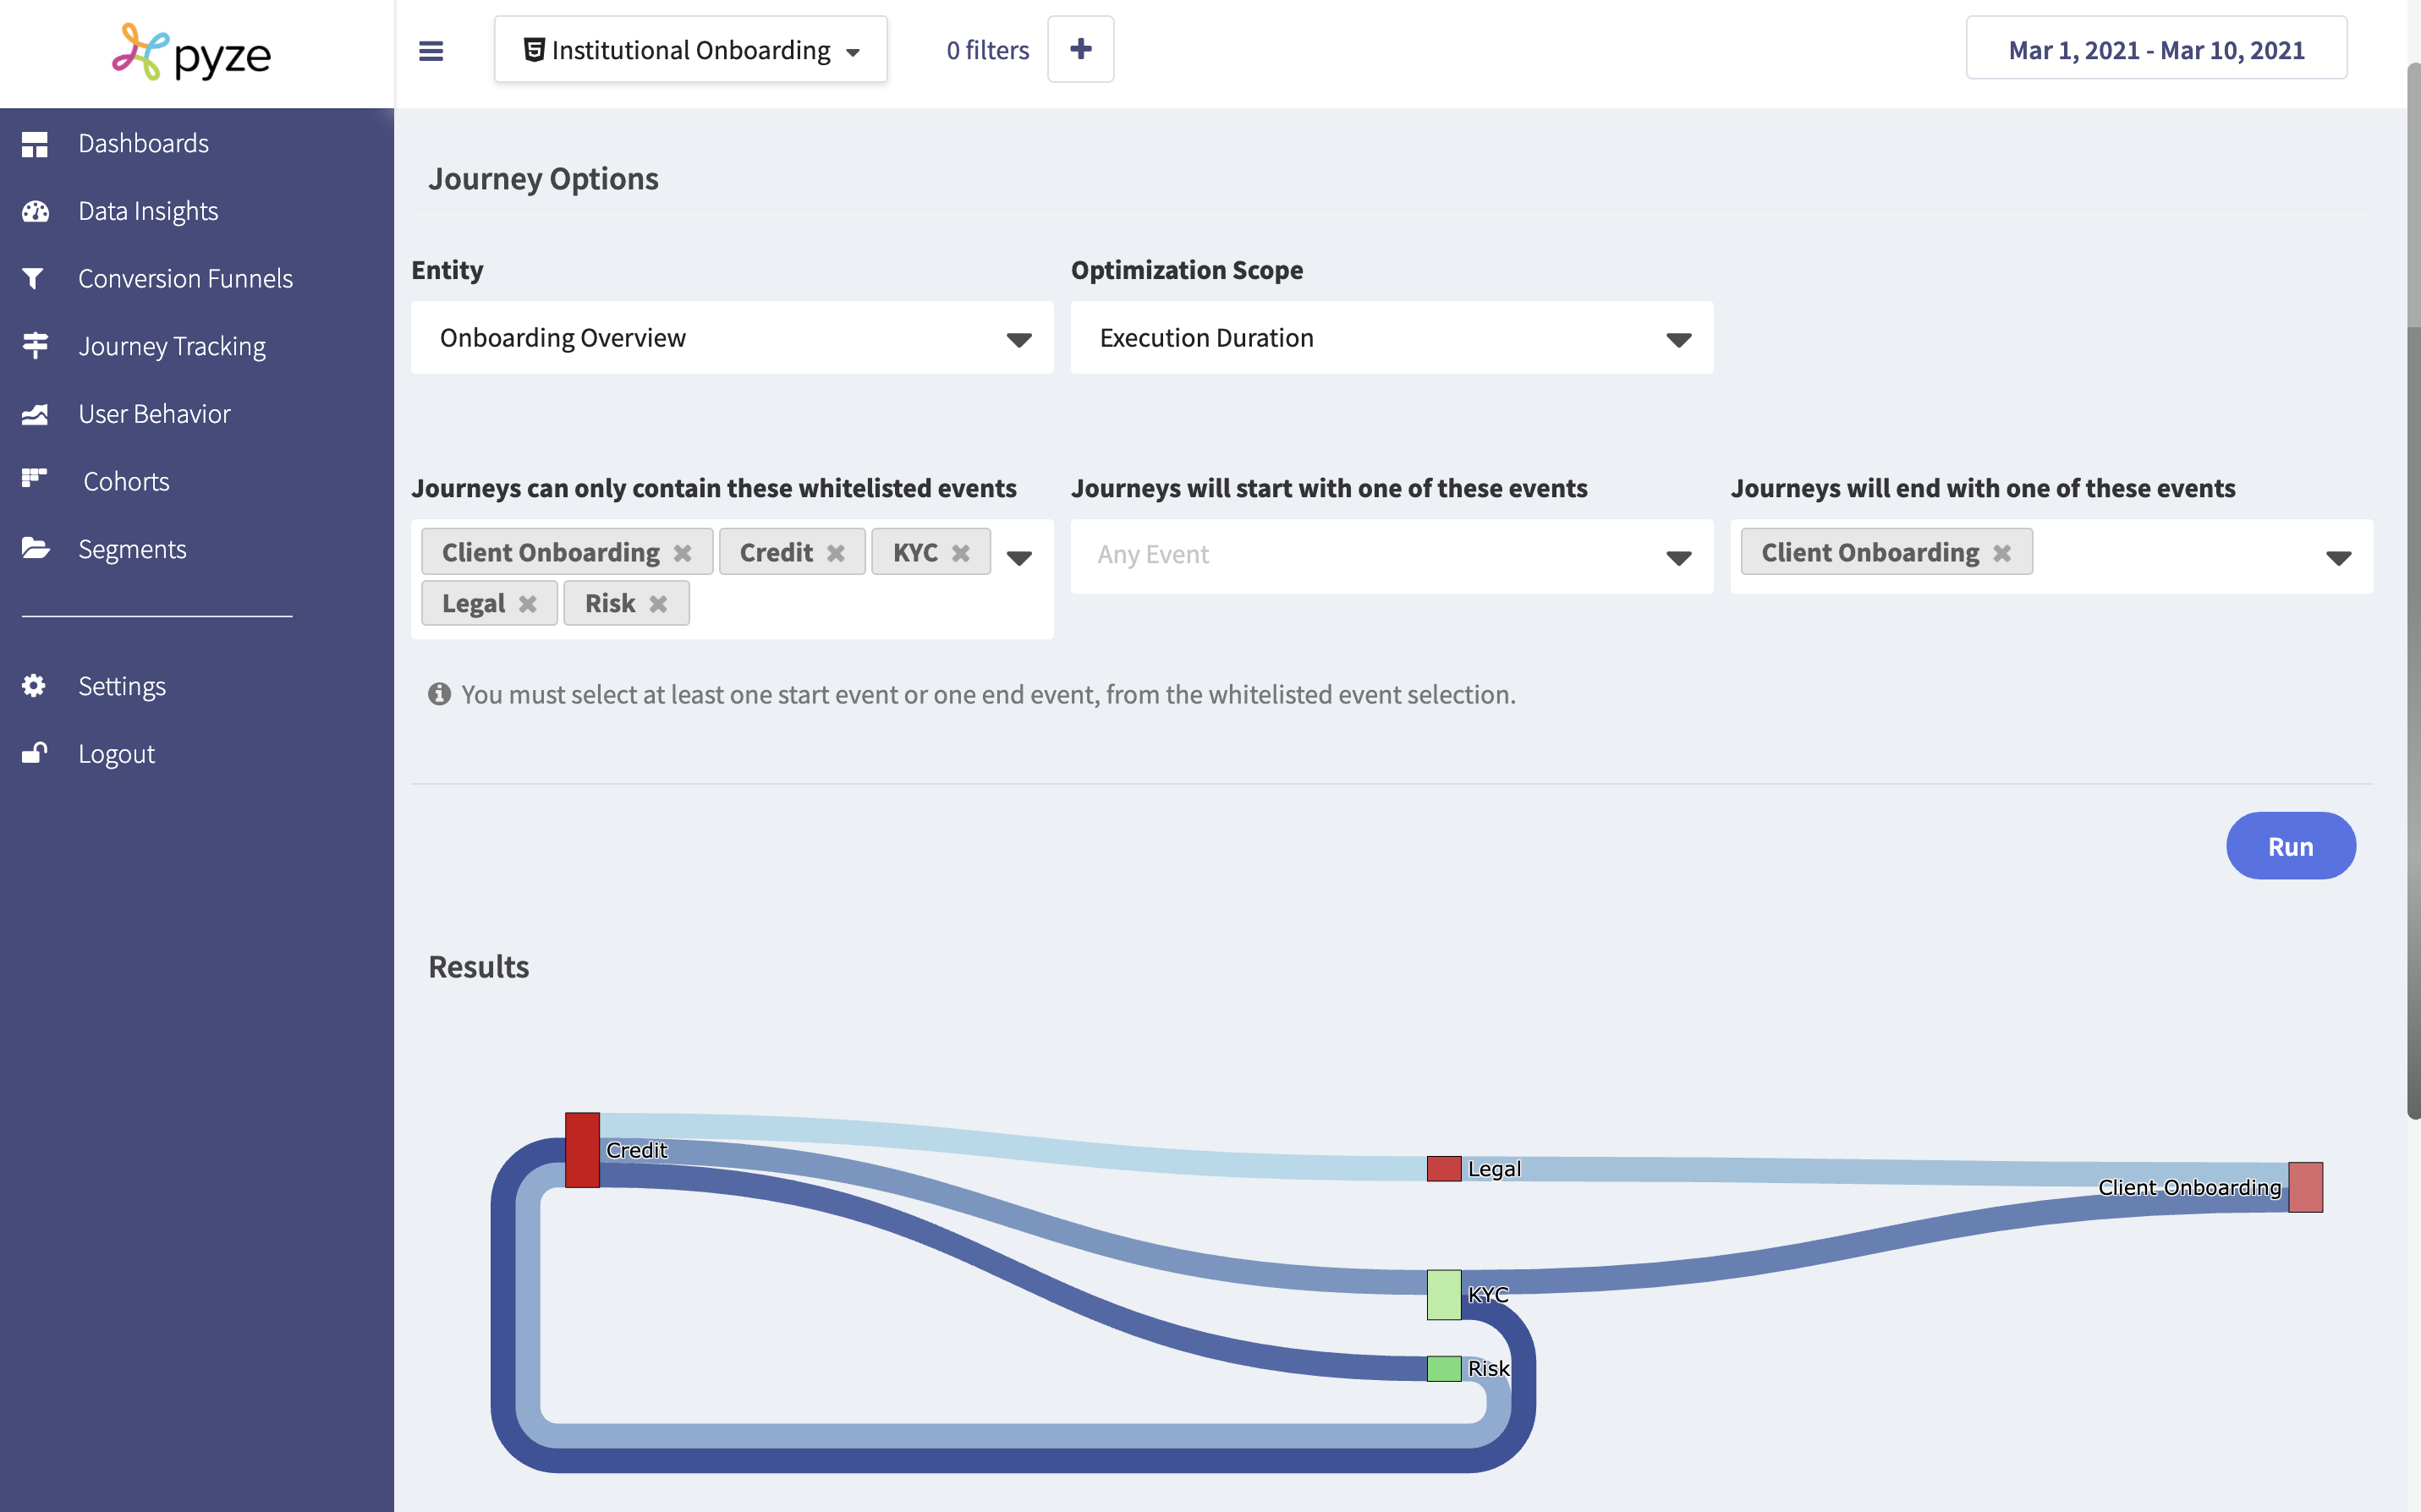Click the hamburger menu icon
This screenshot has height=1512, width=2421.
431,50
